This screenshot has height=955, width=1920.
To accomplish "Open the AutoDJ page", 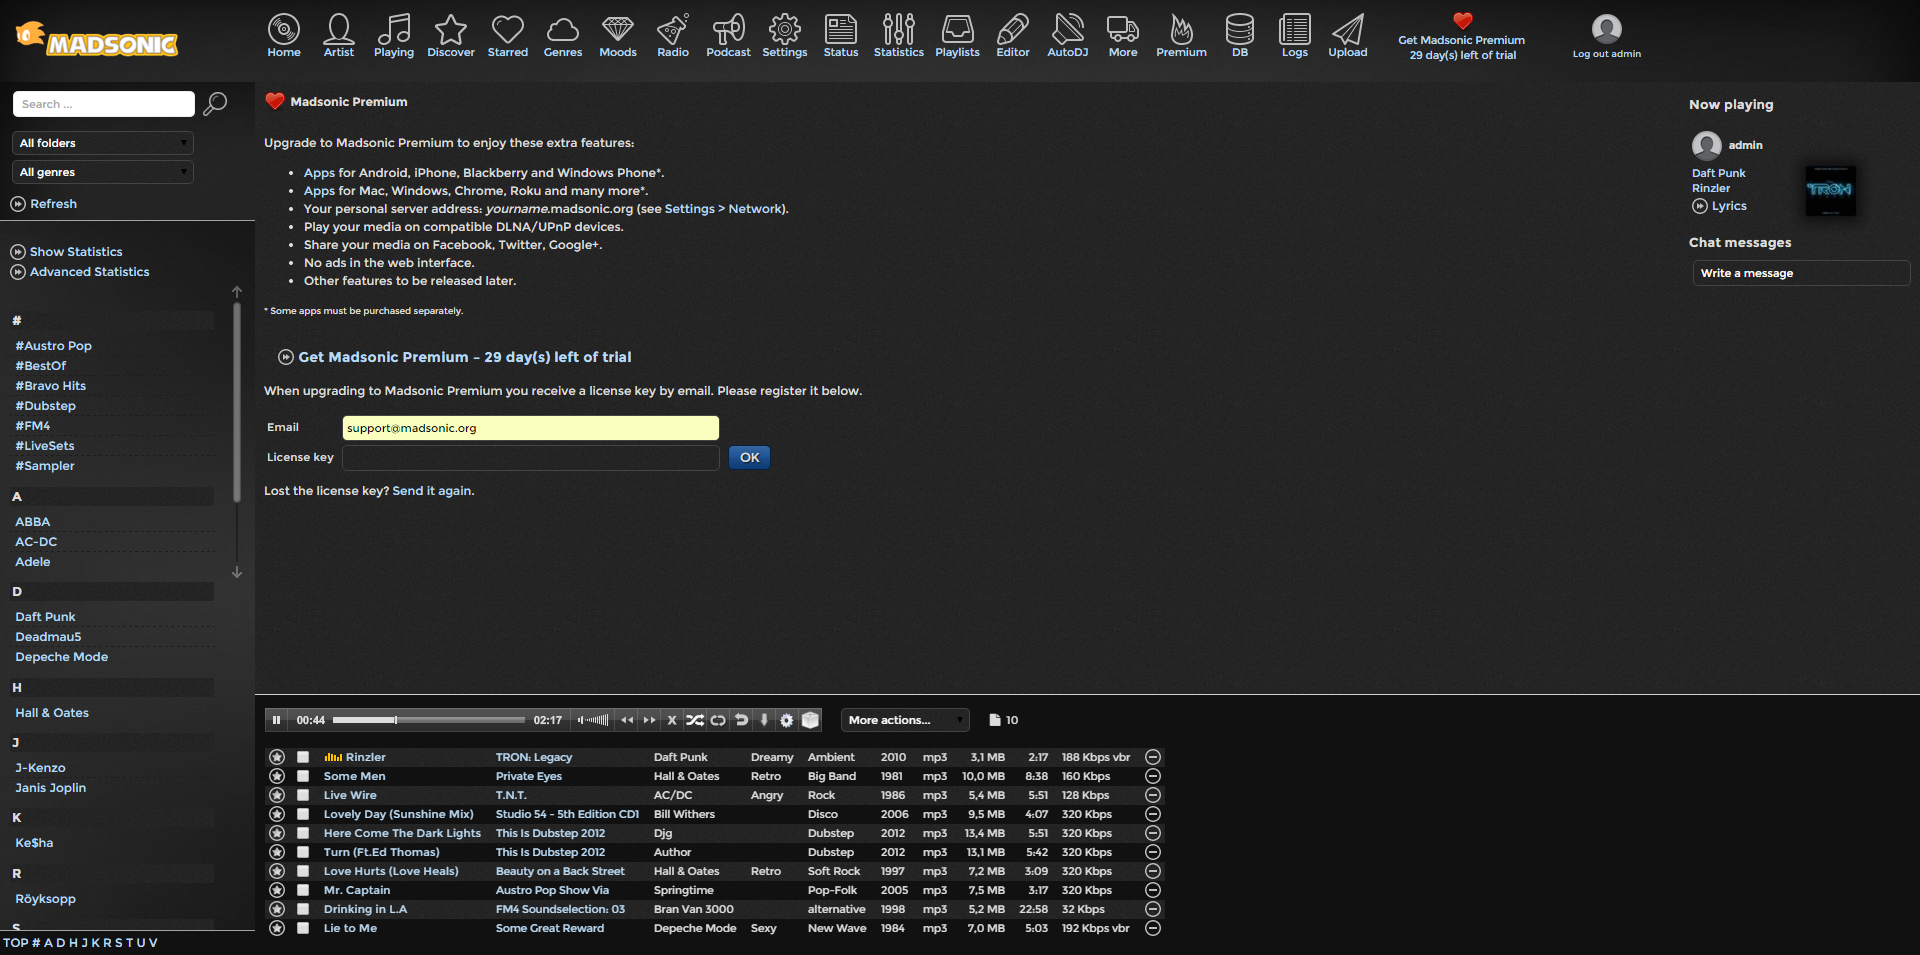I will click(x=1067, y=36).
